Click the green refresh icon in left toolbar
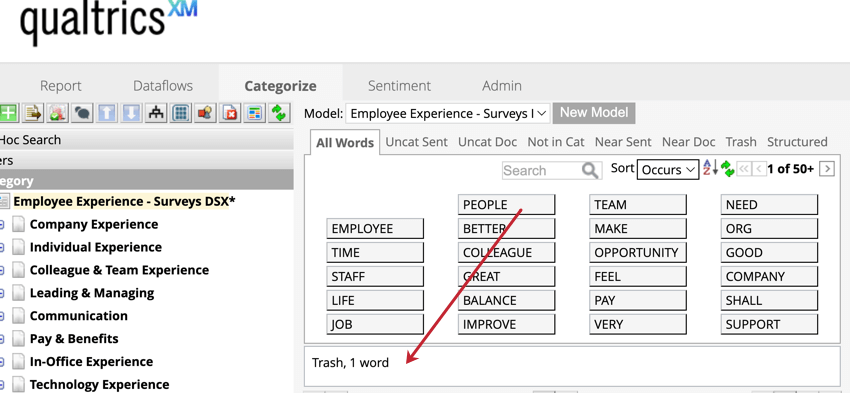Image resolution: width=850 pixels, height=393 pixels. tap(279, 113)
